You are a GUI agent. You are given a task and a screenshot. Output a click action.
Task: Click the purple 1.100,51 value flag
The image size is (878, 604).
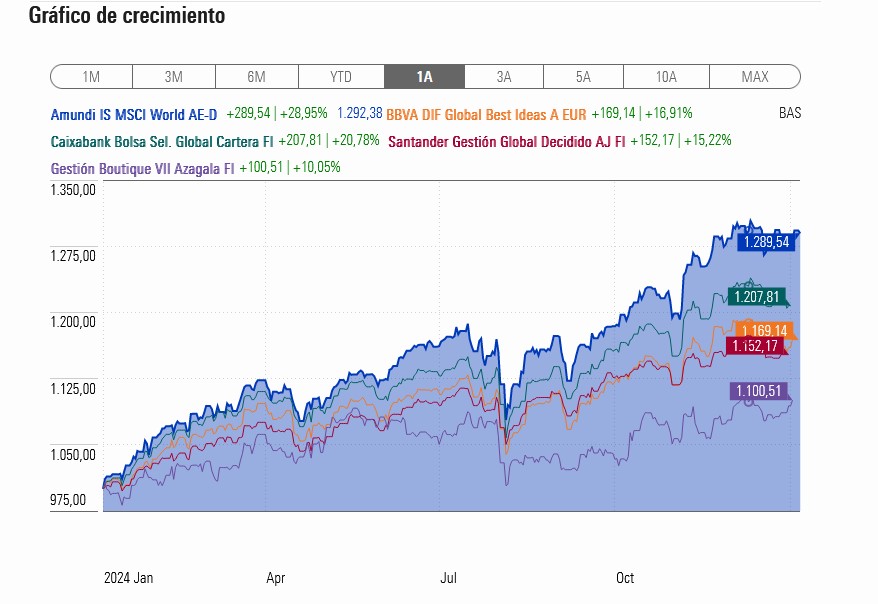click(758, 391)
